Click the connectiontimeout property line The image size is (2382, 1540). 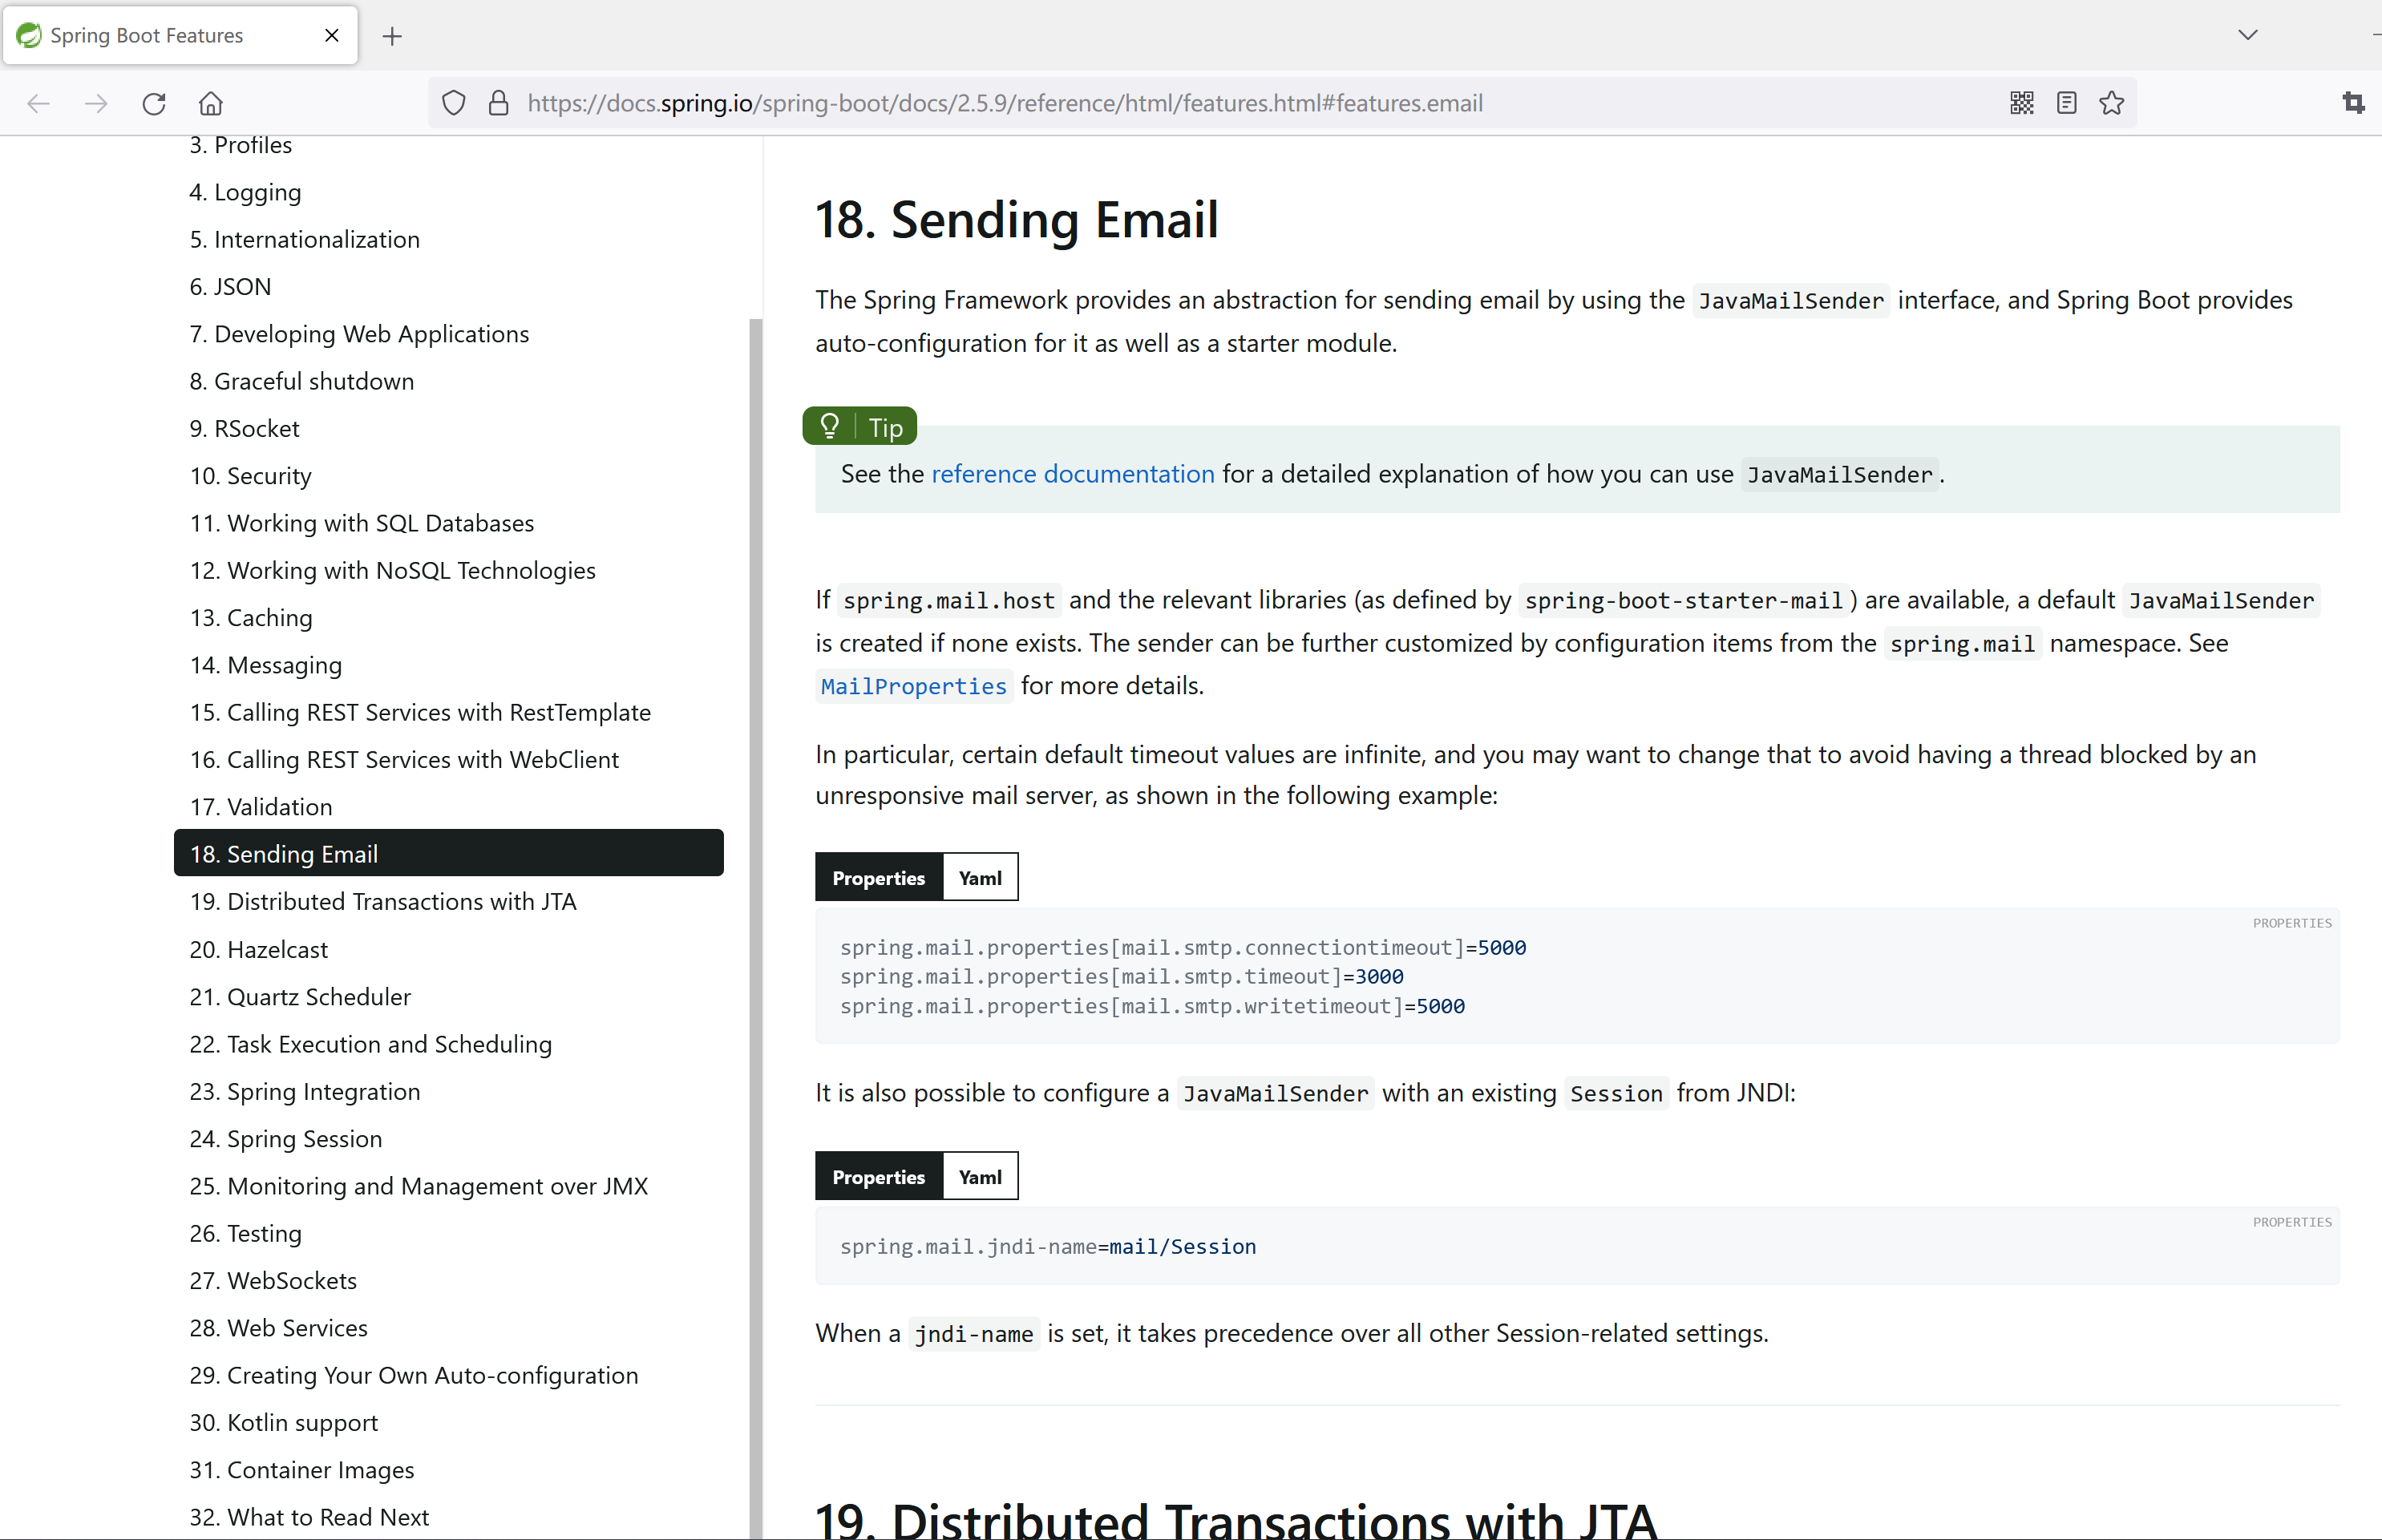click(1183, 947)
